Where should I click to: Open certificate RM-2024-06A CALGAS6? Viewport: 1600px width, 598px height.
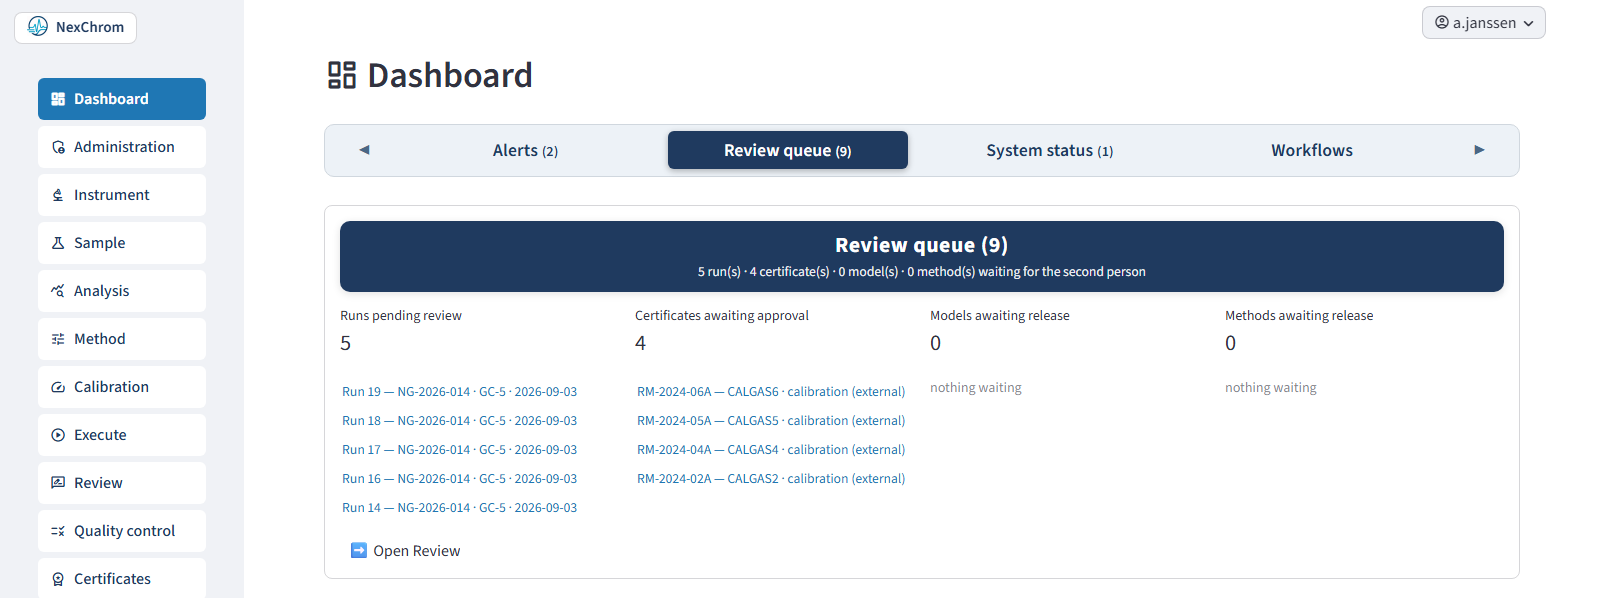click(x=771, y=392)
